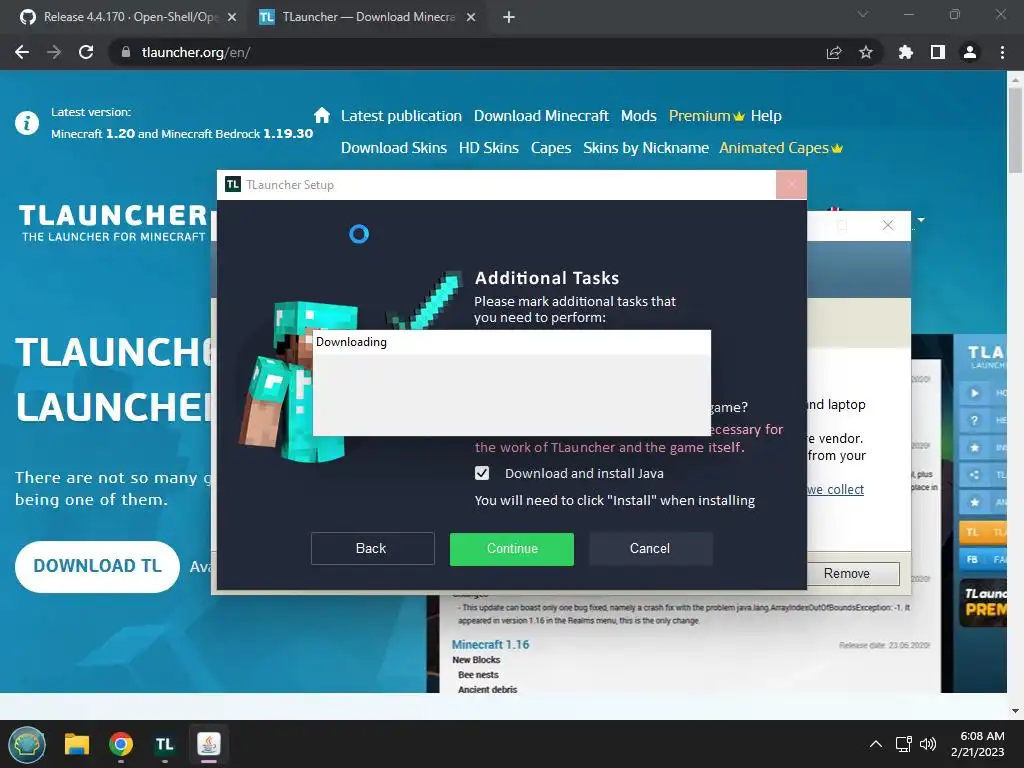
Task: Show hidden tray icons chevron
Action: click(876, 744)
